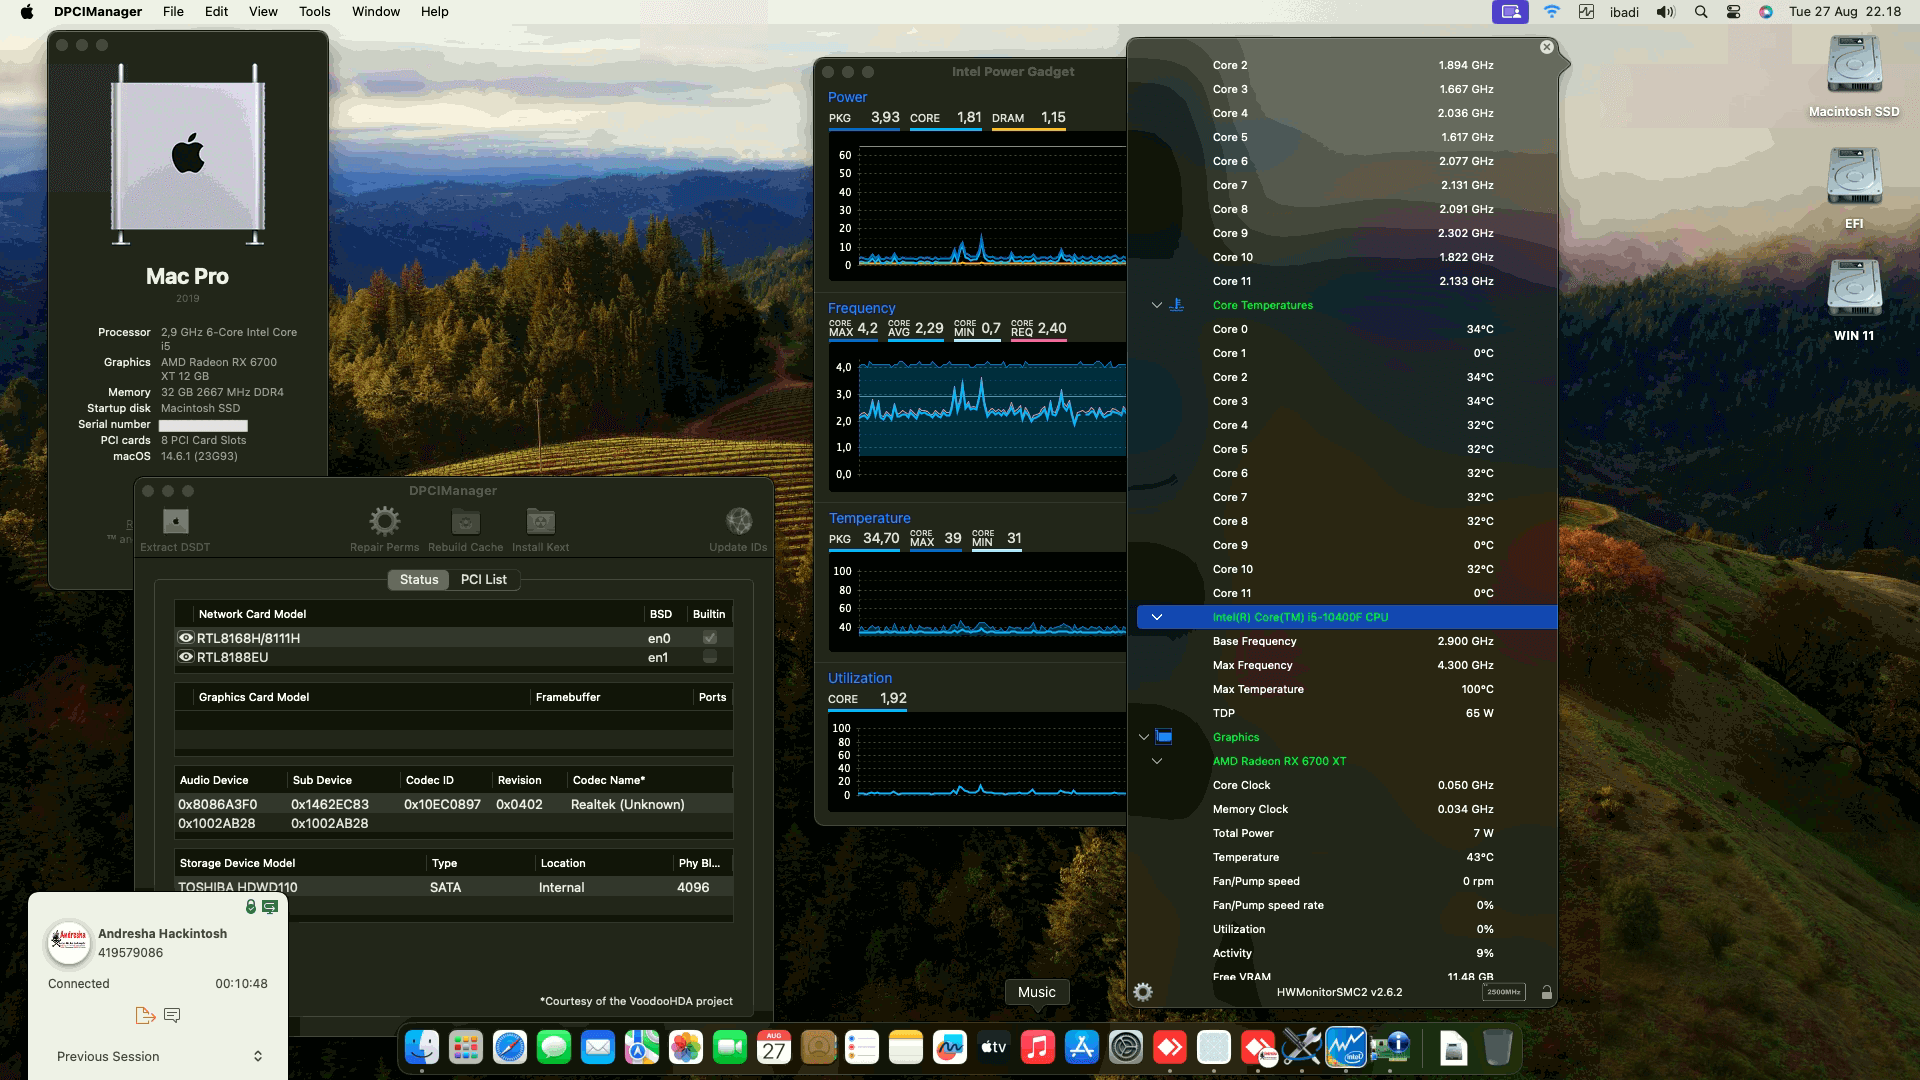Close the HWMonitorSMC2 popover
This screenshot has width=1920, height=1080.
(1547, 47)
